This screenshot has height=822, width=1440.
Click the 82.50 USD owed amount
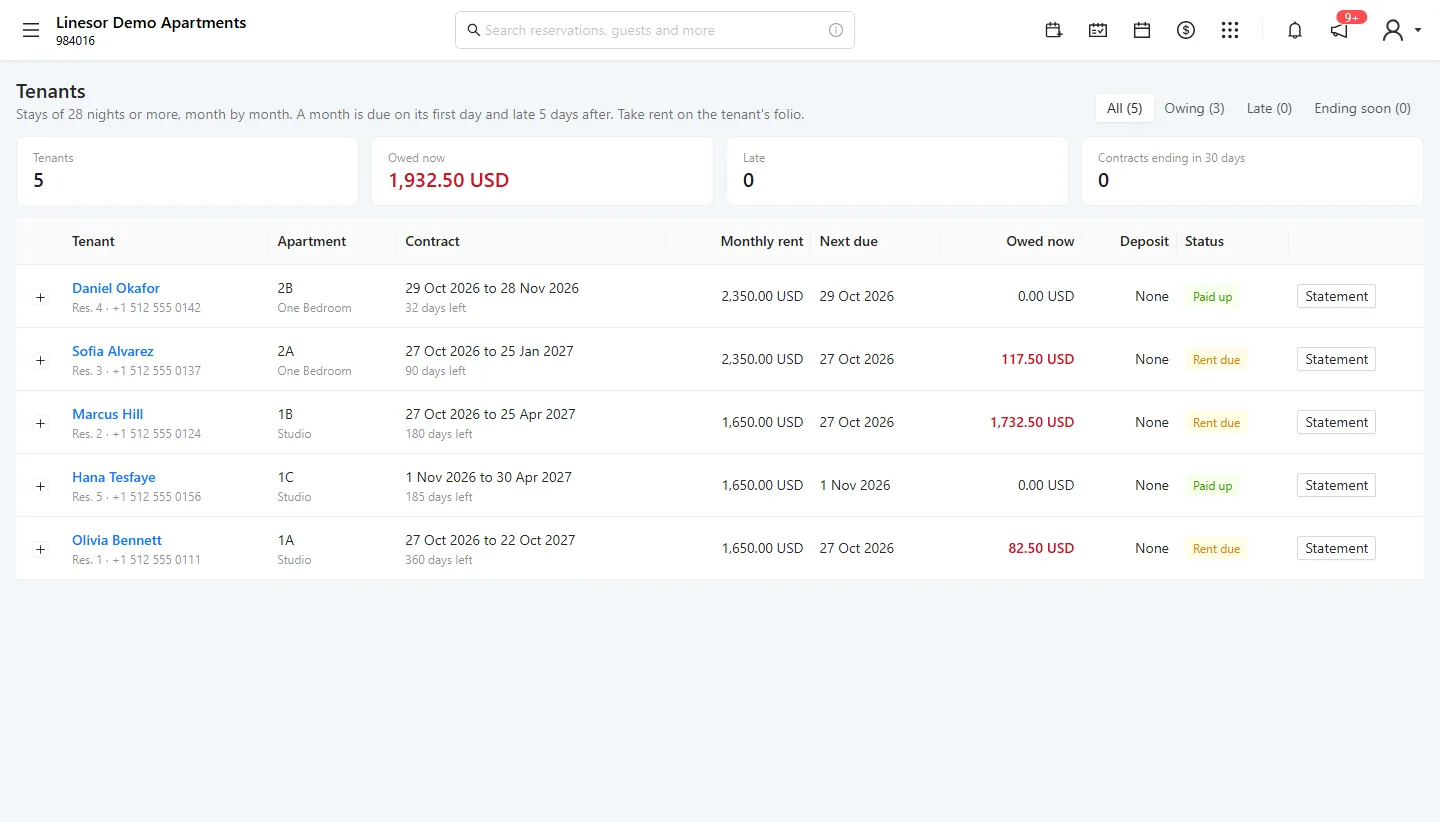pos(1041,548)
